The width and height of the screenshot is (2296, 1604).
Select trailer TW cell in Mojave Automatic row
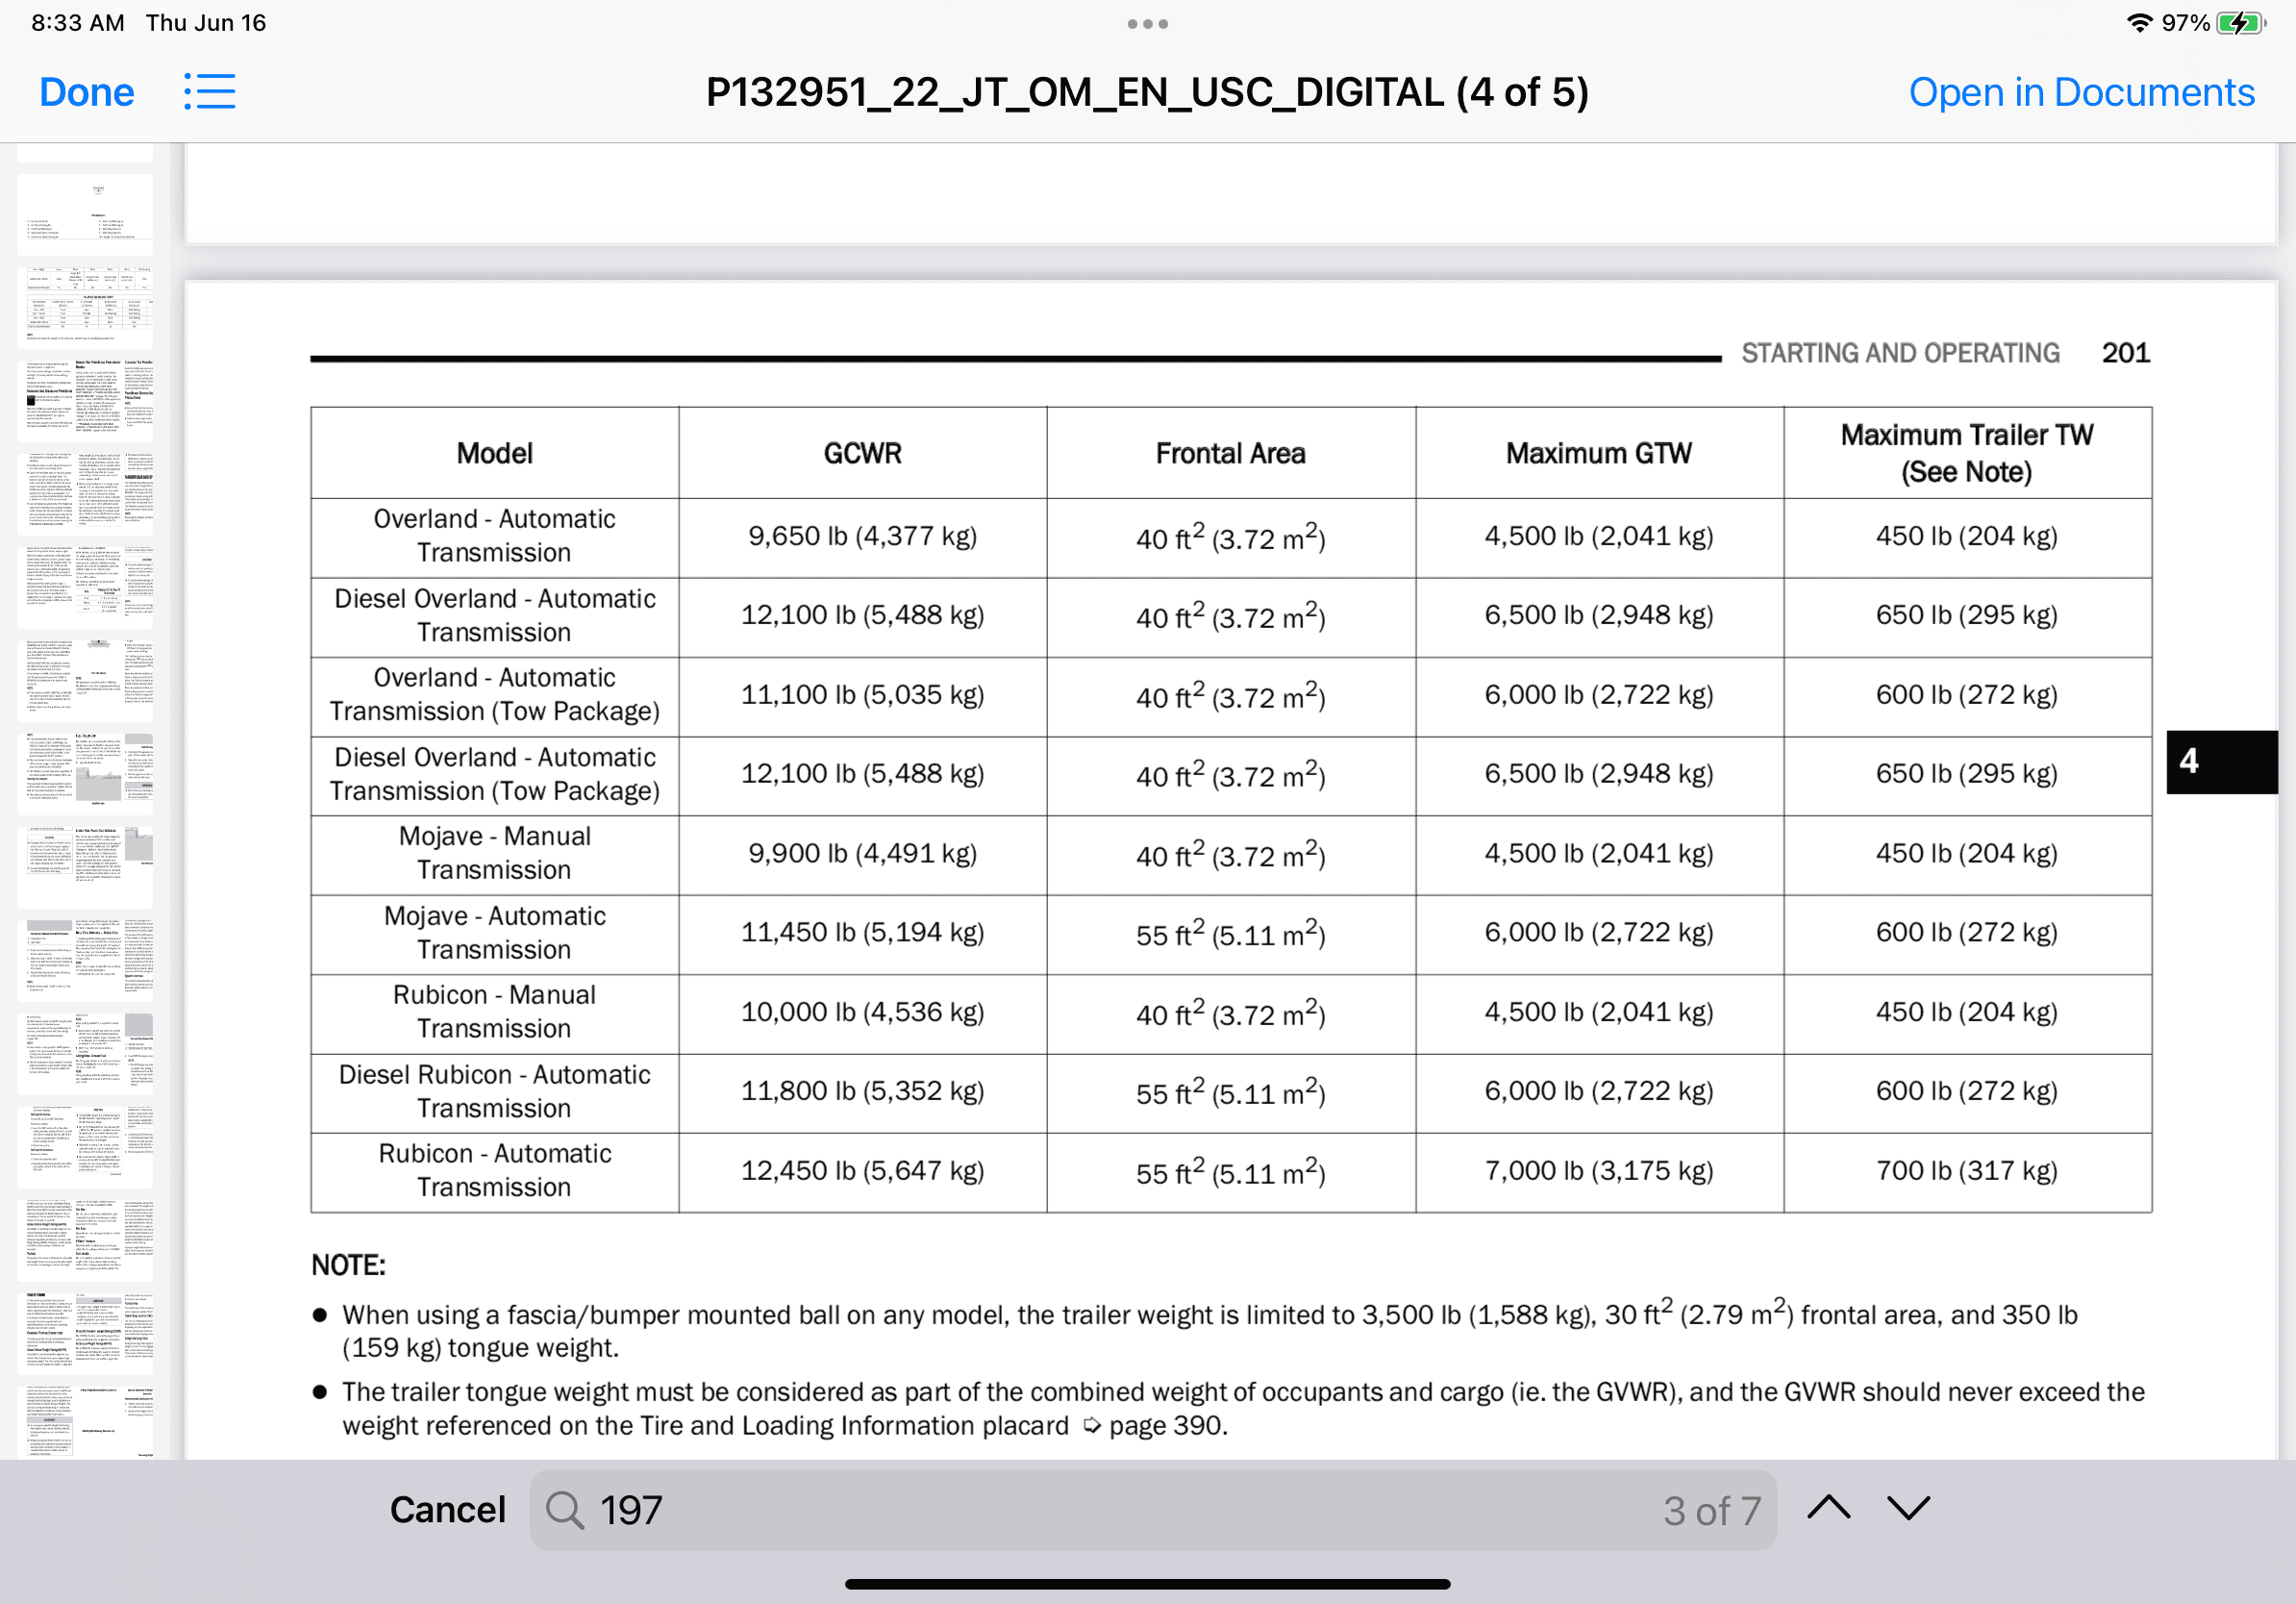1967,933
